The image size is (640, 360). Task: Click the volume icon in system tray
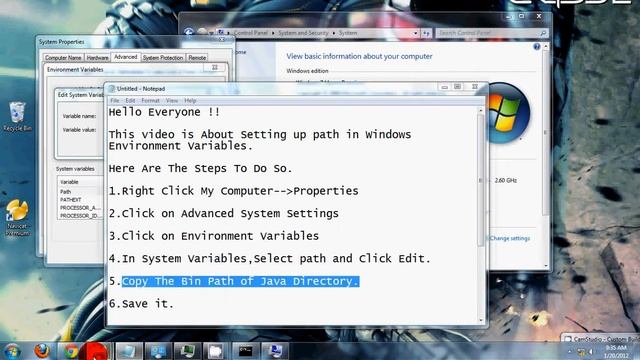[x=591, y=351]
